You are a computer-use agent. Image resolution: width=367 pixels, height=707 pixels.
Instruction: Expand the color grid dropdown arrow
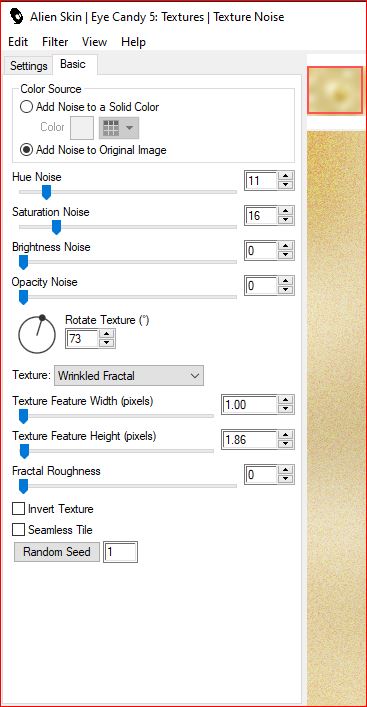130,128
